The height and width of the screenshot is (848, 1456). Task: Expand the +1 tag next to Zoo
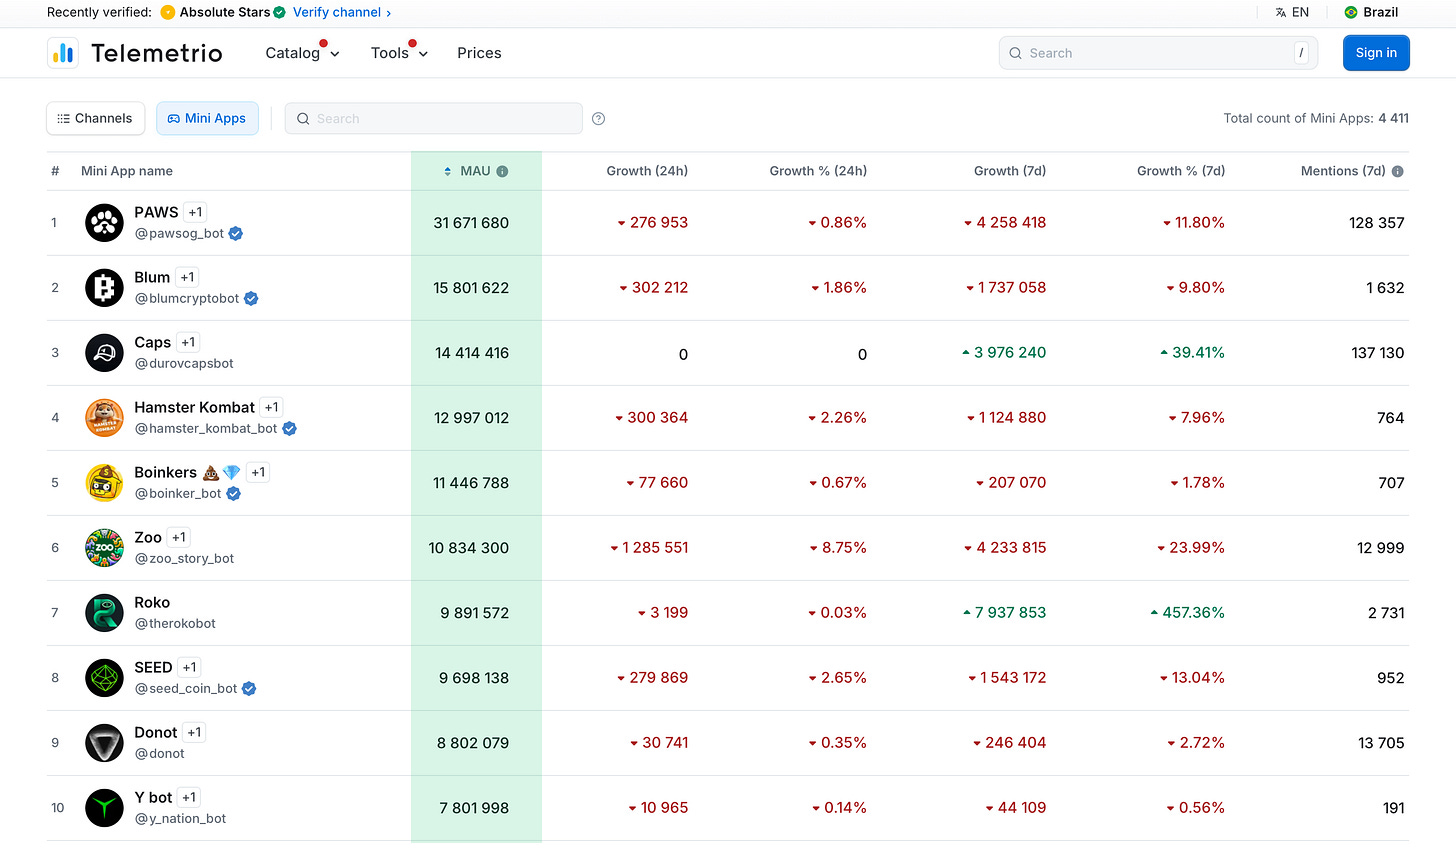178,537
